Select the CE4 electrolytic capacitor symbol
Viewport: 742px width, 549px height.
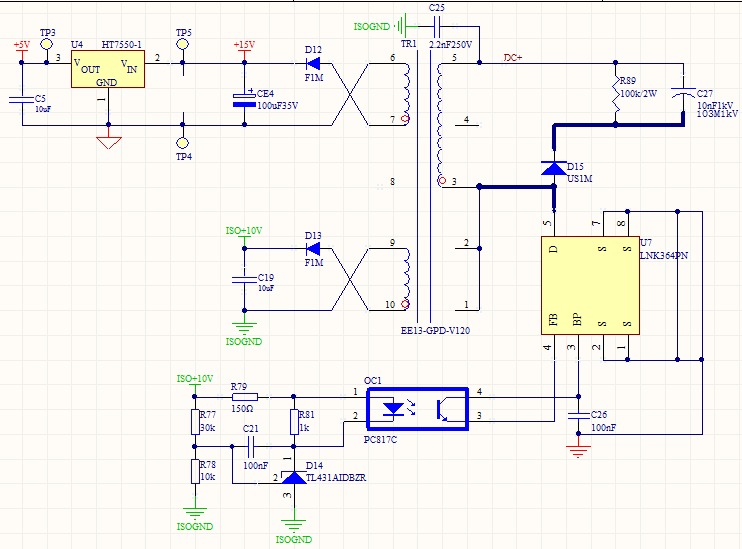(x=244, y=100)
